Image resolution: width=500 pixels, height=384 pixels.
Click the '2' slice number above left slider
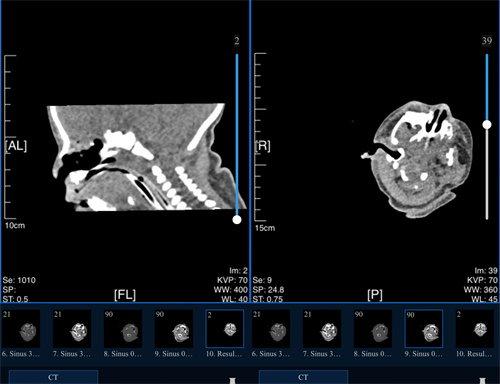tap(237, 41)
